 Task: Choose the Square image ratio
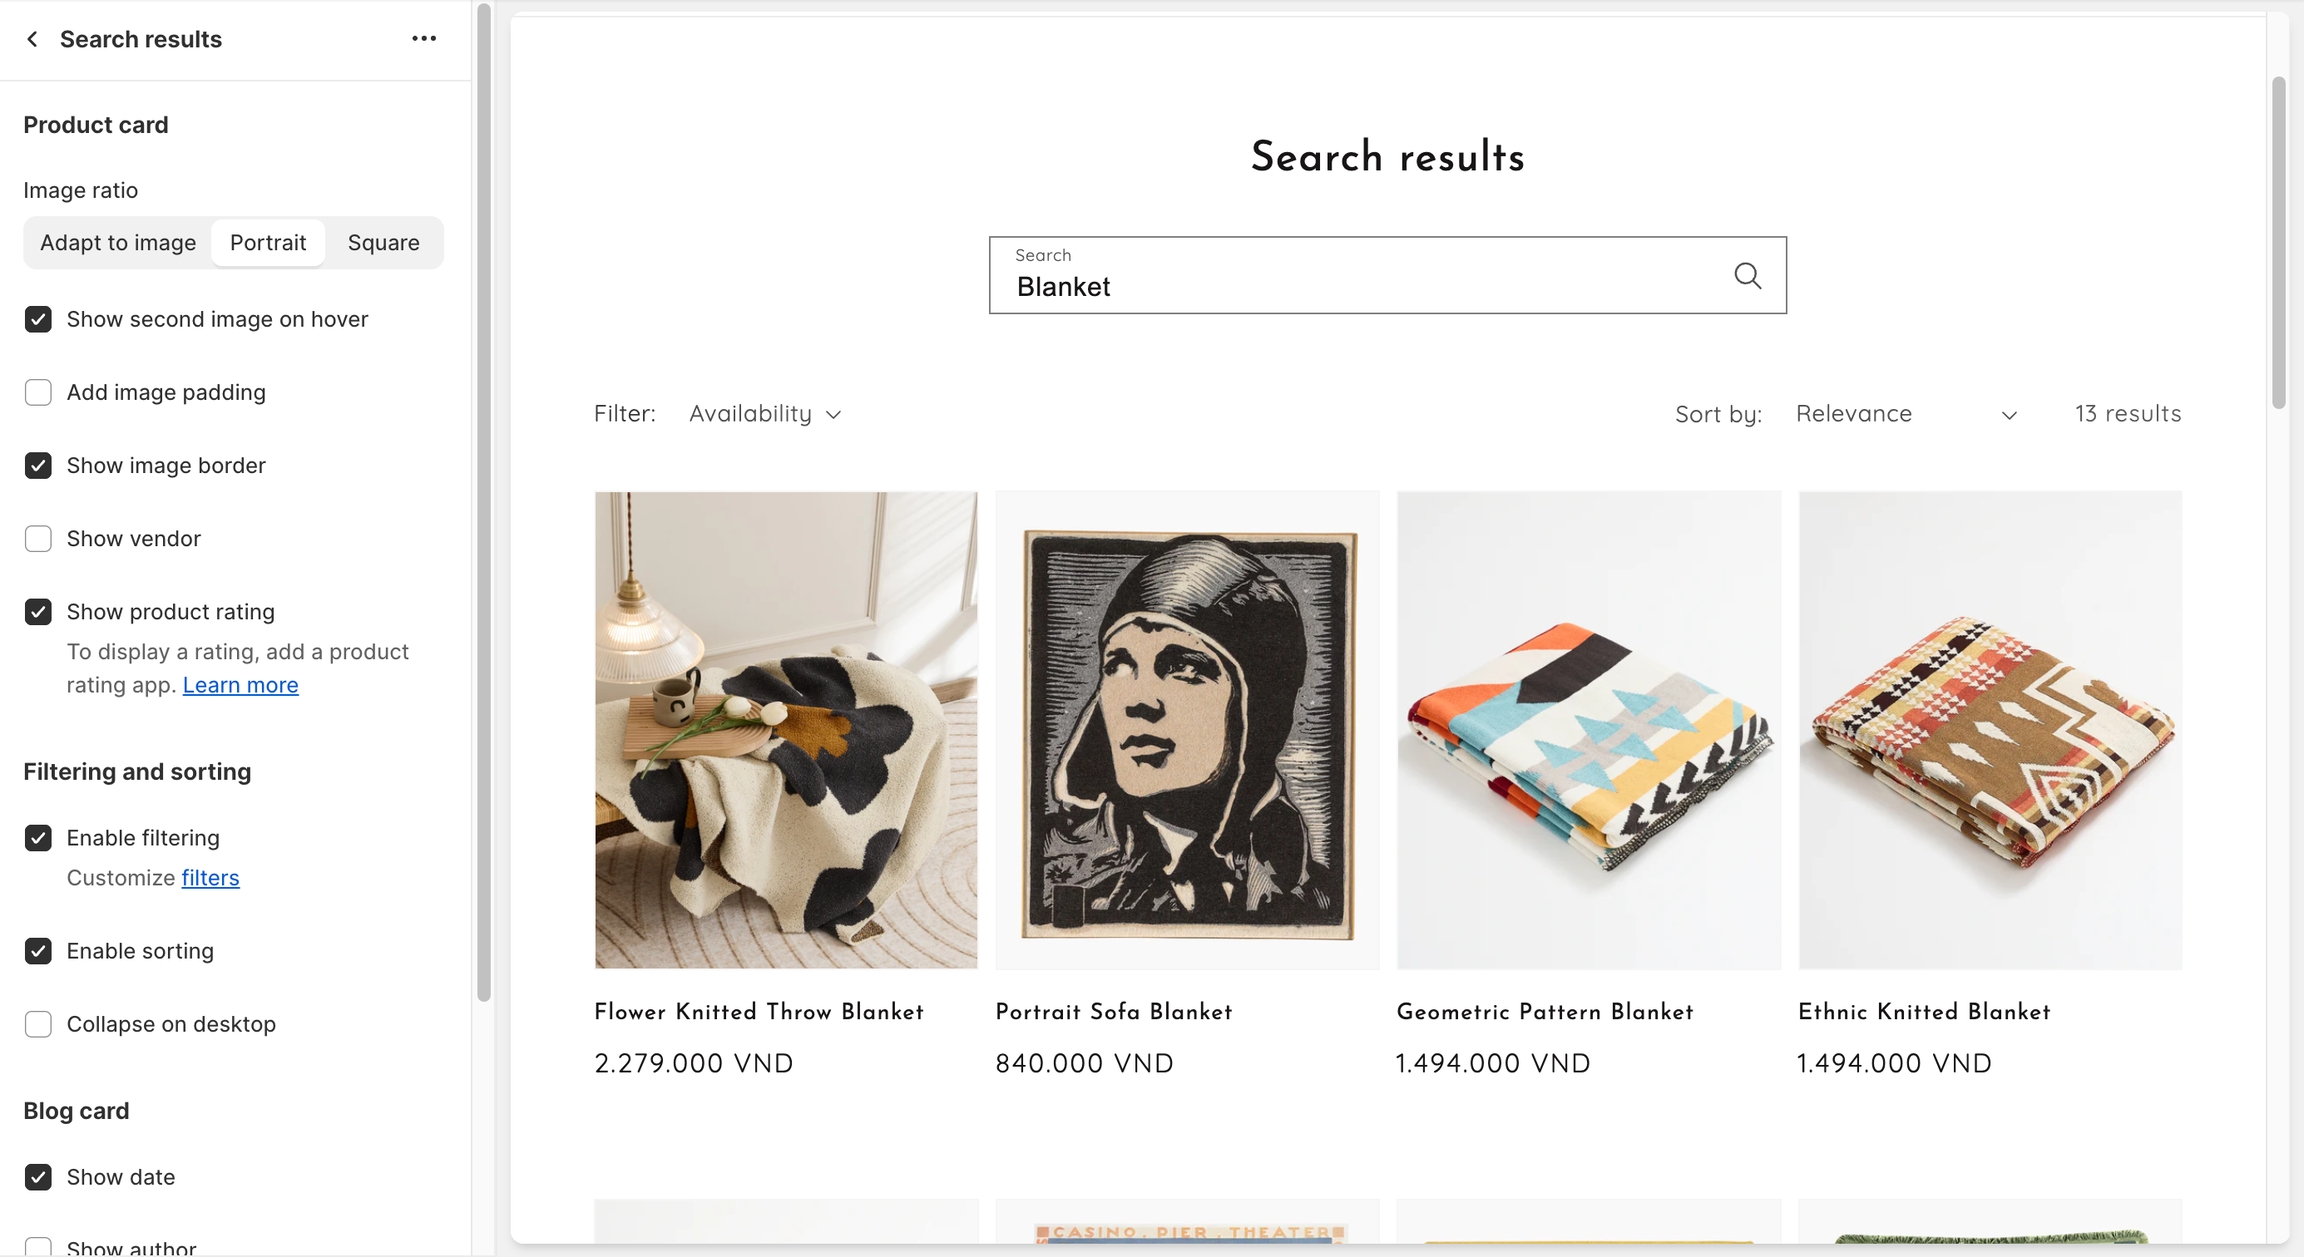click(383, 243)
